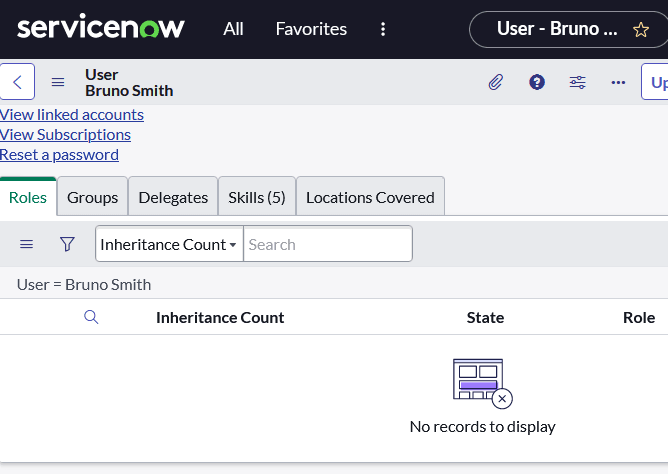Toggle column search with the magnifier icon
Viewport: 668px width, 474px height.
point(91,317)
